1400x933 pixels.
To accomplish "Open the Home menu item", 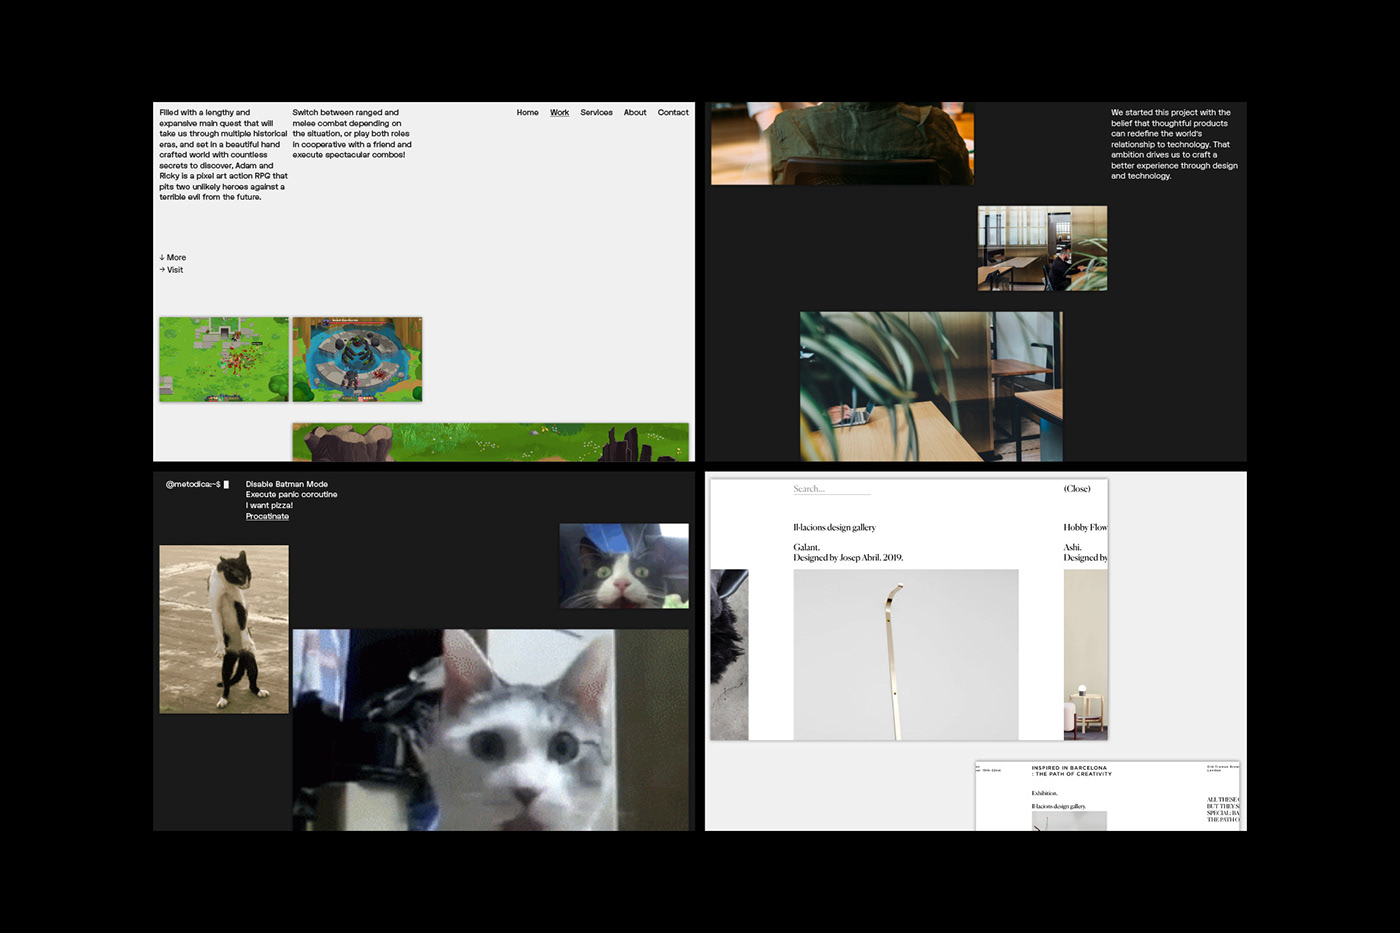I will click(x=527, y=113).
